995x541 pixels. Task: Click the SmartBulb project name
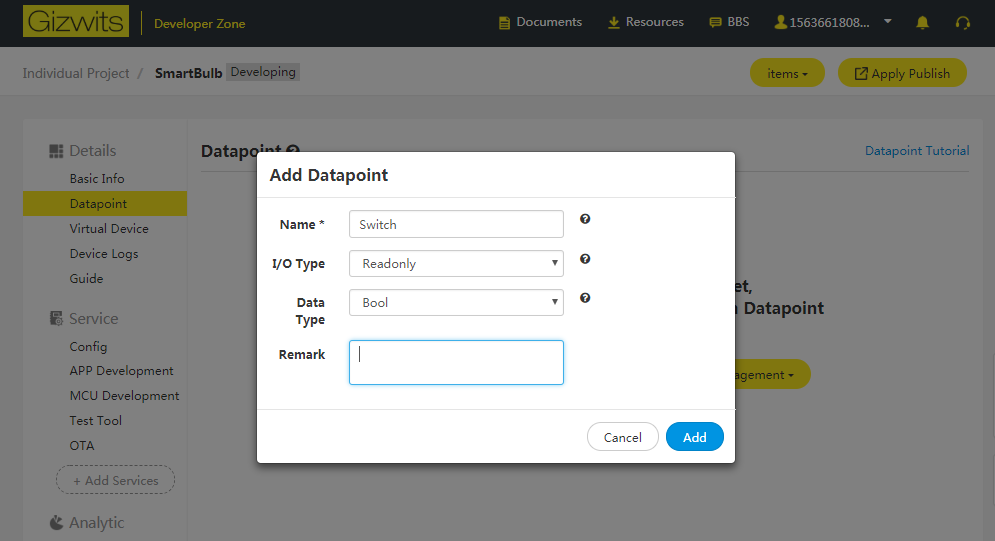[x=188, y=73]
